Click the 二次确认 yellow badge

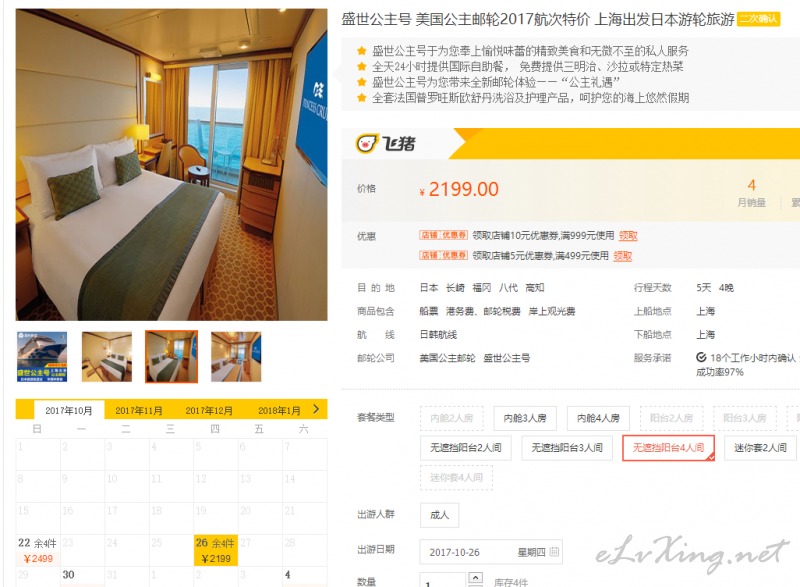(x=759, y=19)
